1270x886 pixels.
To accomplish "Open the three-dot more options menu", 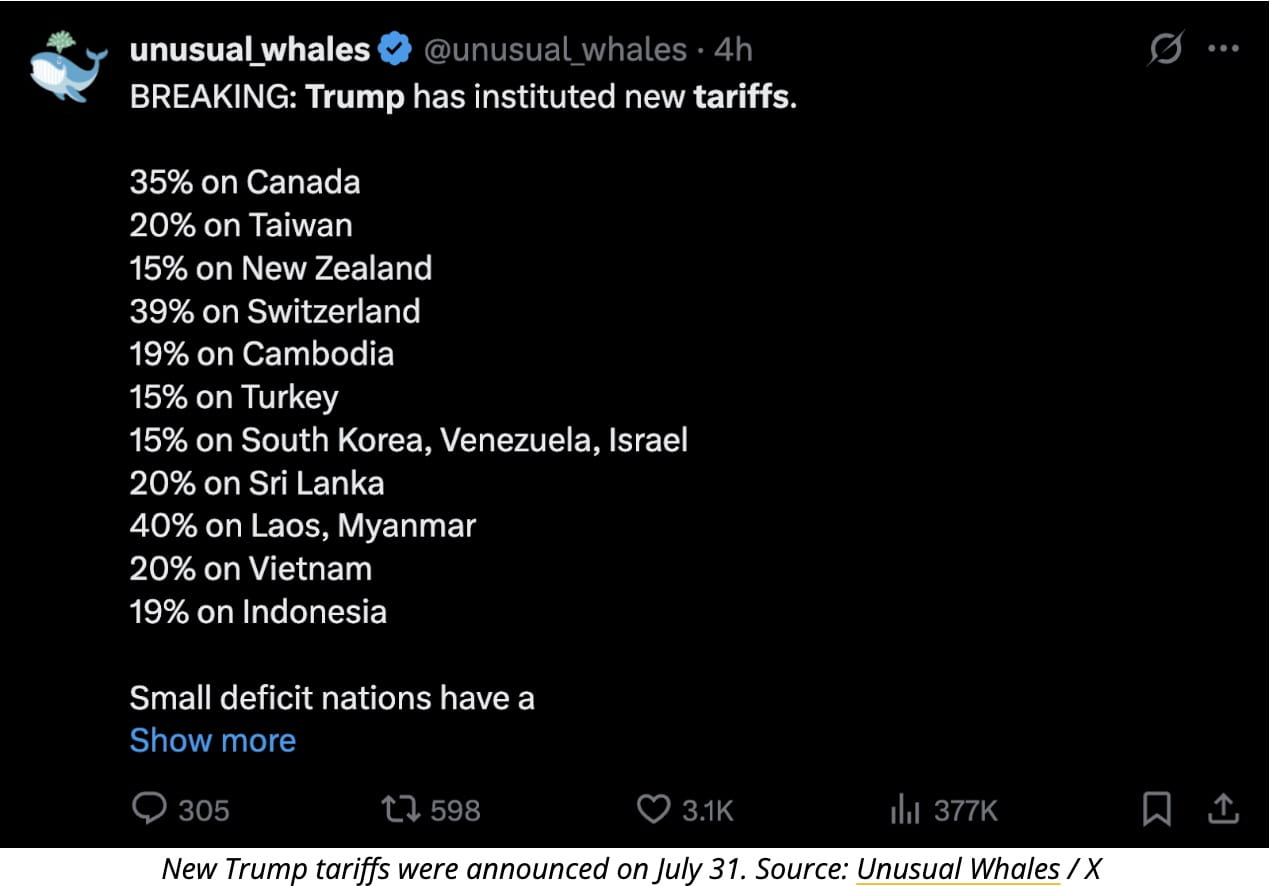I will tap(1224, 48).
